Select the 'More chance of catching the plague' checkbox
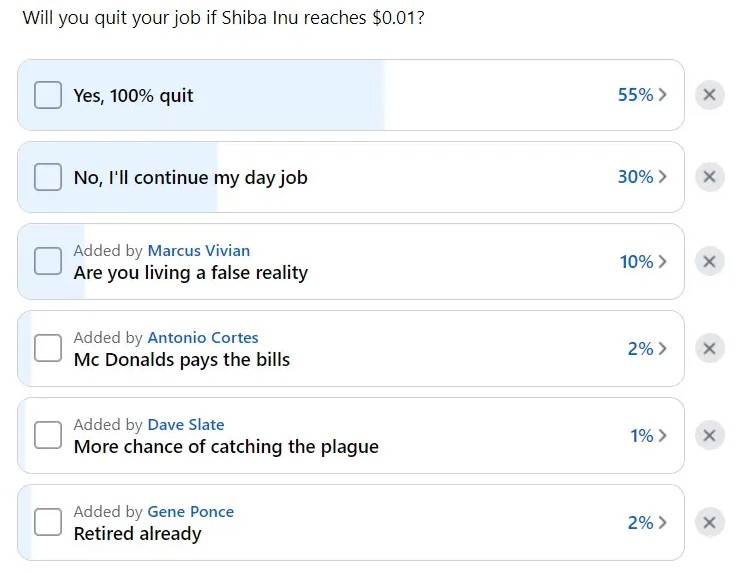The width and height of the screenshot is (744, 573). pyautogui.click(x=48, y=435)
